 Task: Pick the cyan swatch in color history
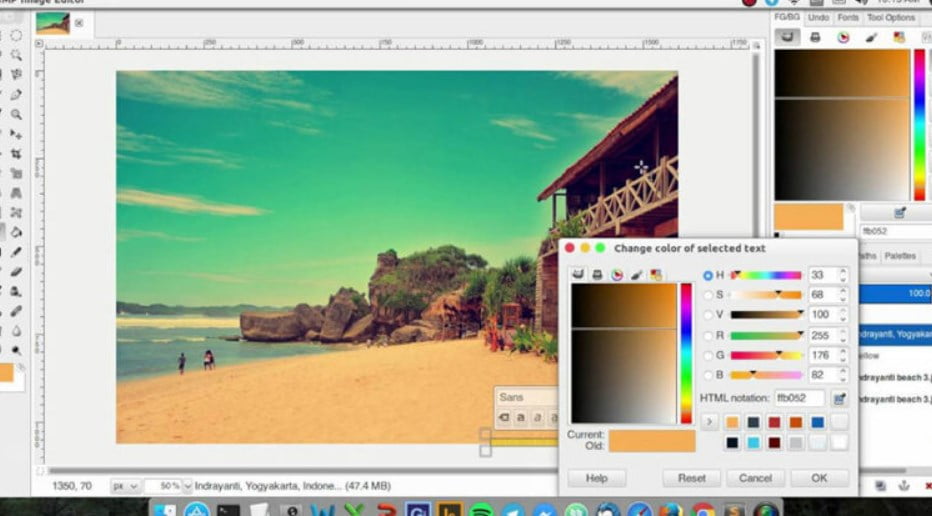(754, 442)
